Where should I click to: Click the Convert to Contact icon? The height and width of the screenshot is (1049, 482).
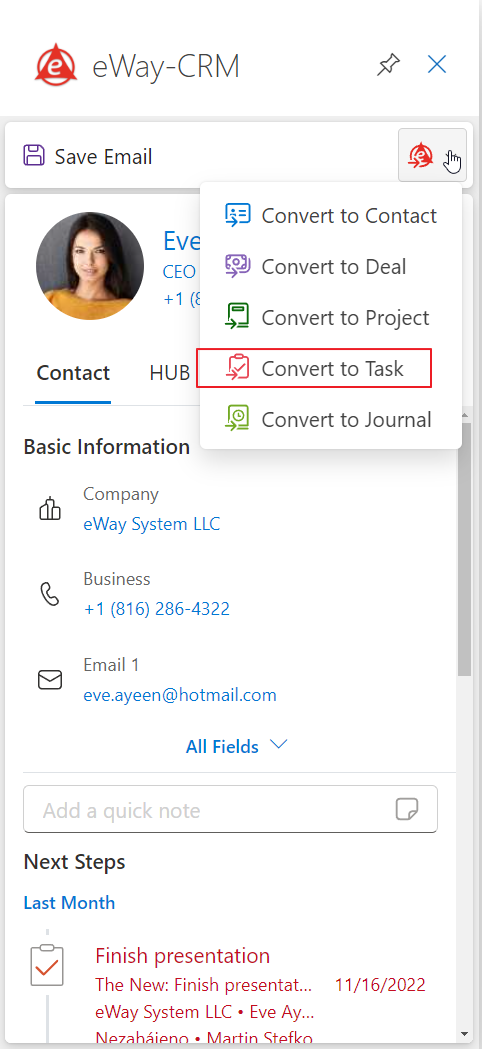238,215
